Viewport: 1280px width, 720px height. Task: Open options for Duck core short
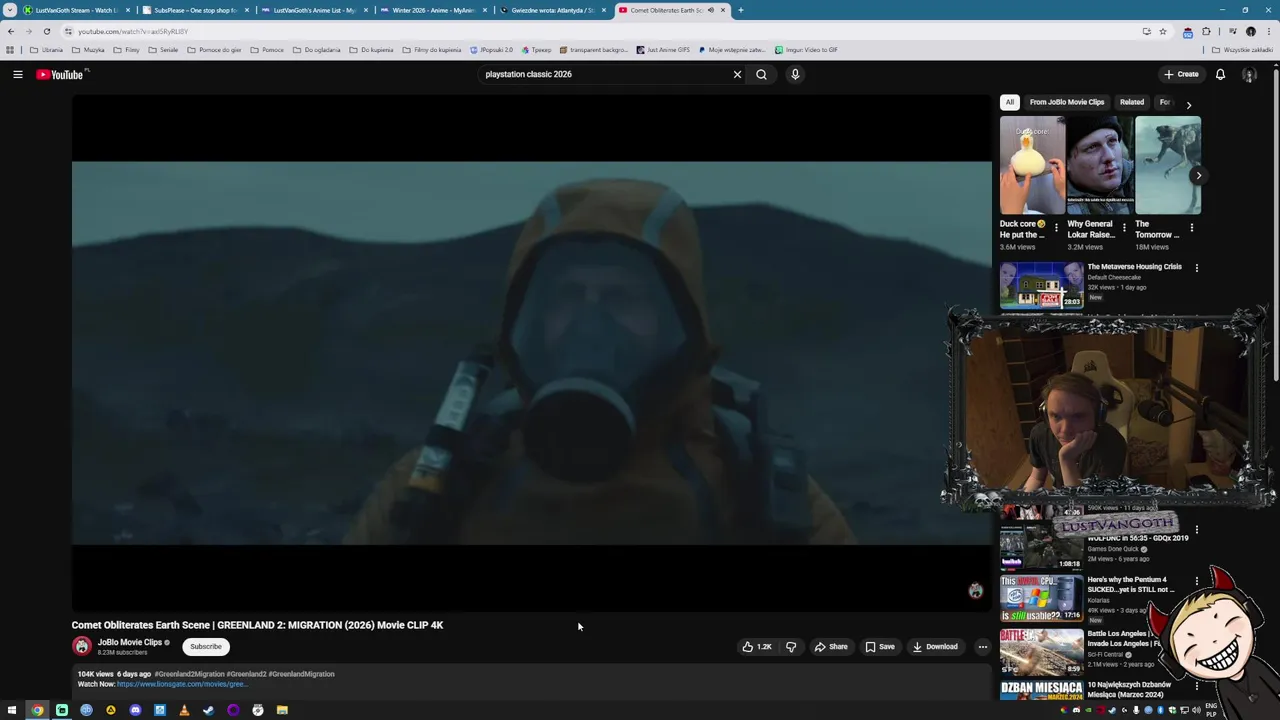click(x=1056, y=228)
